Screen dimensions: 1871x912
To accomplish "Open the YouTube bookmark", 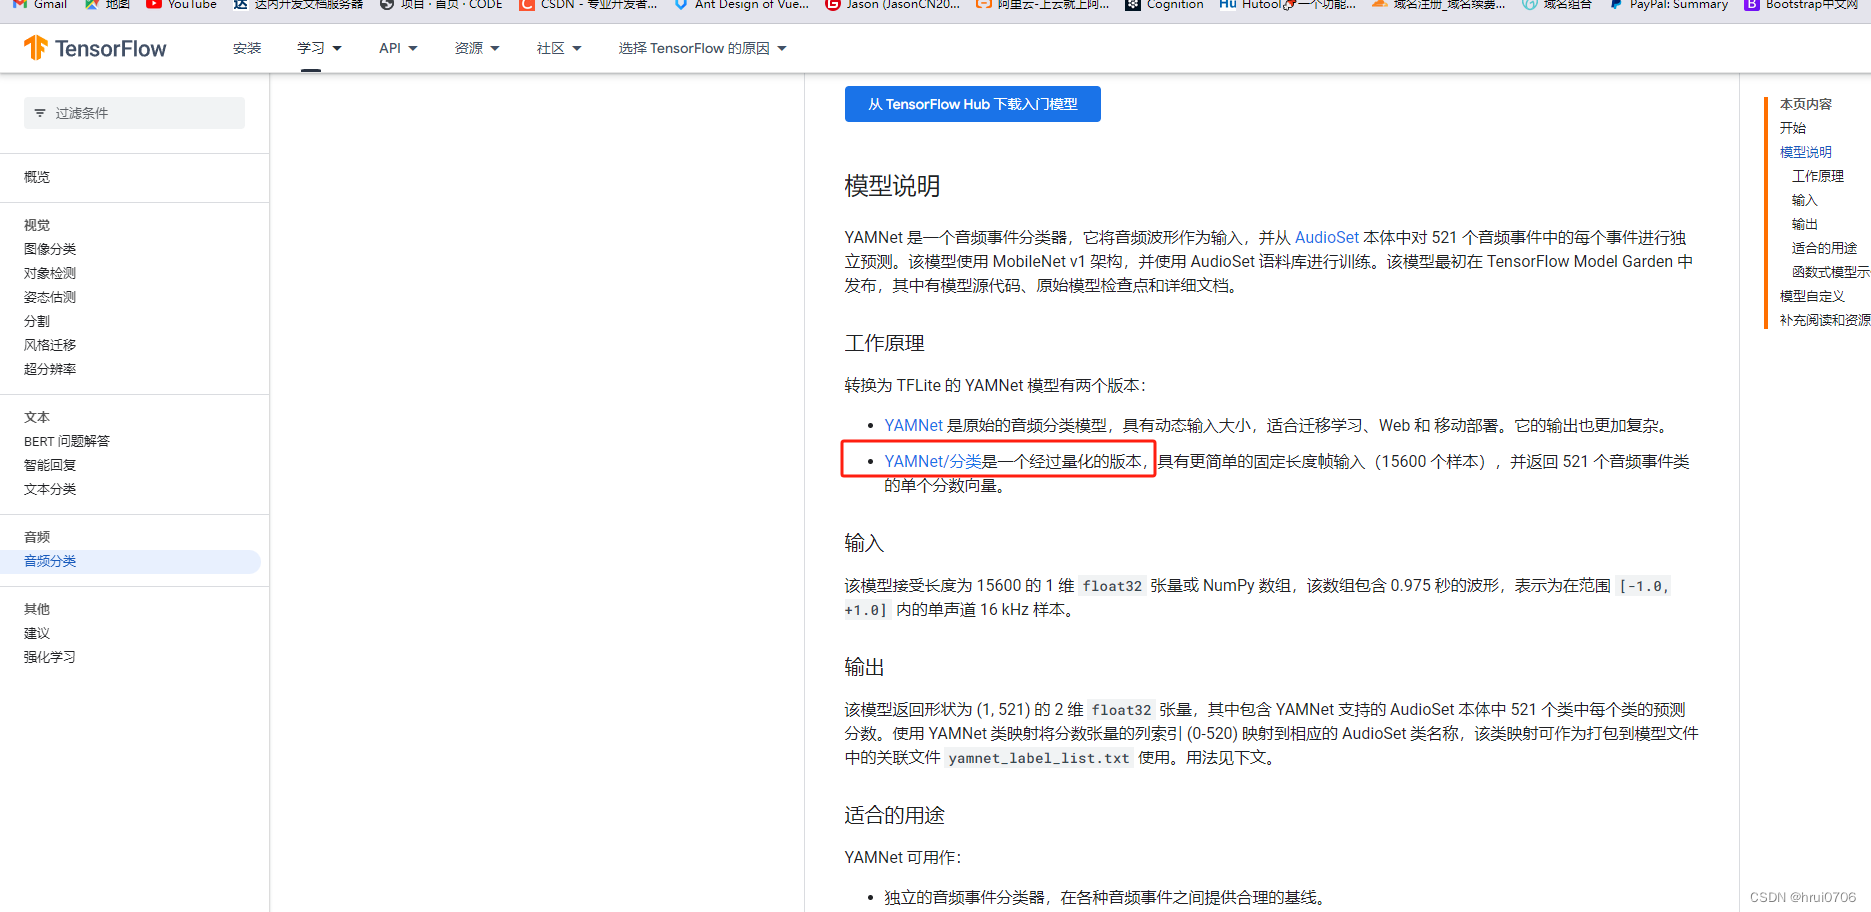I will coord(181,5).
